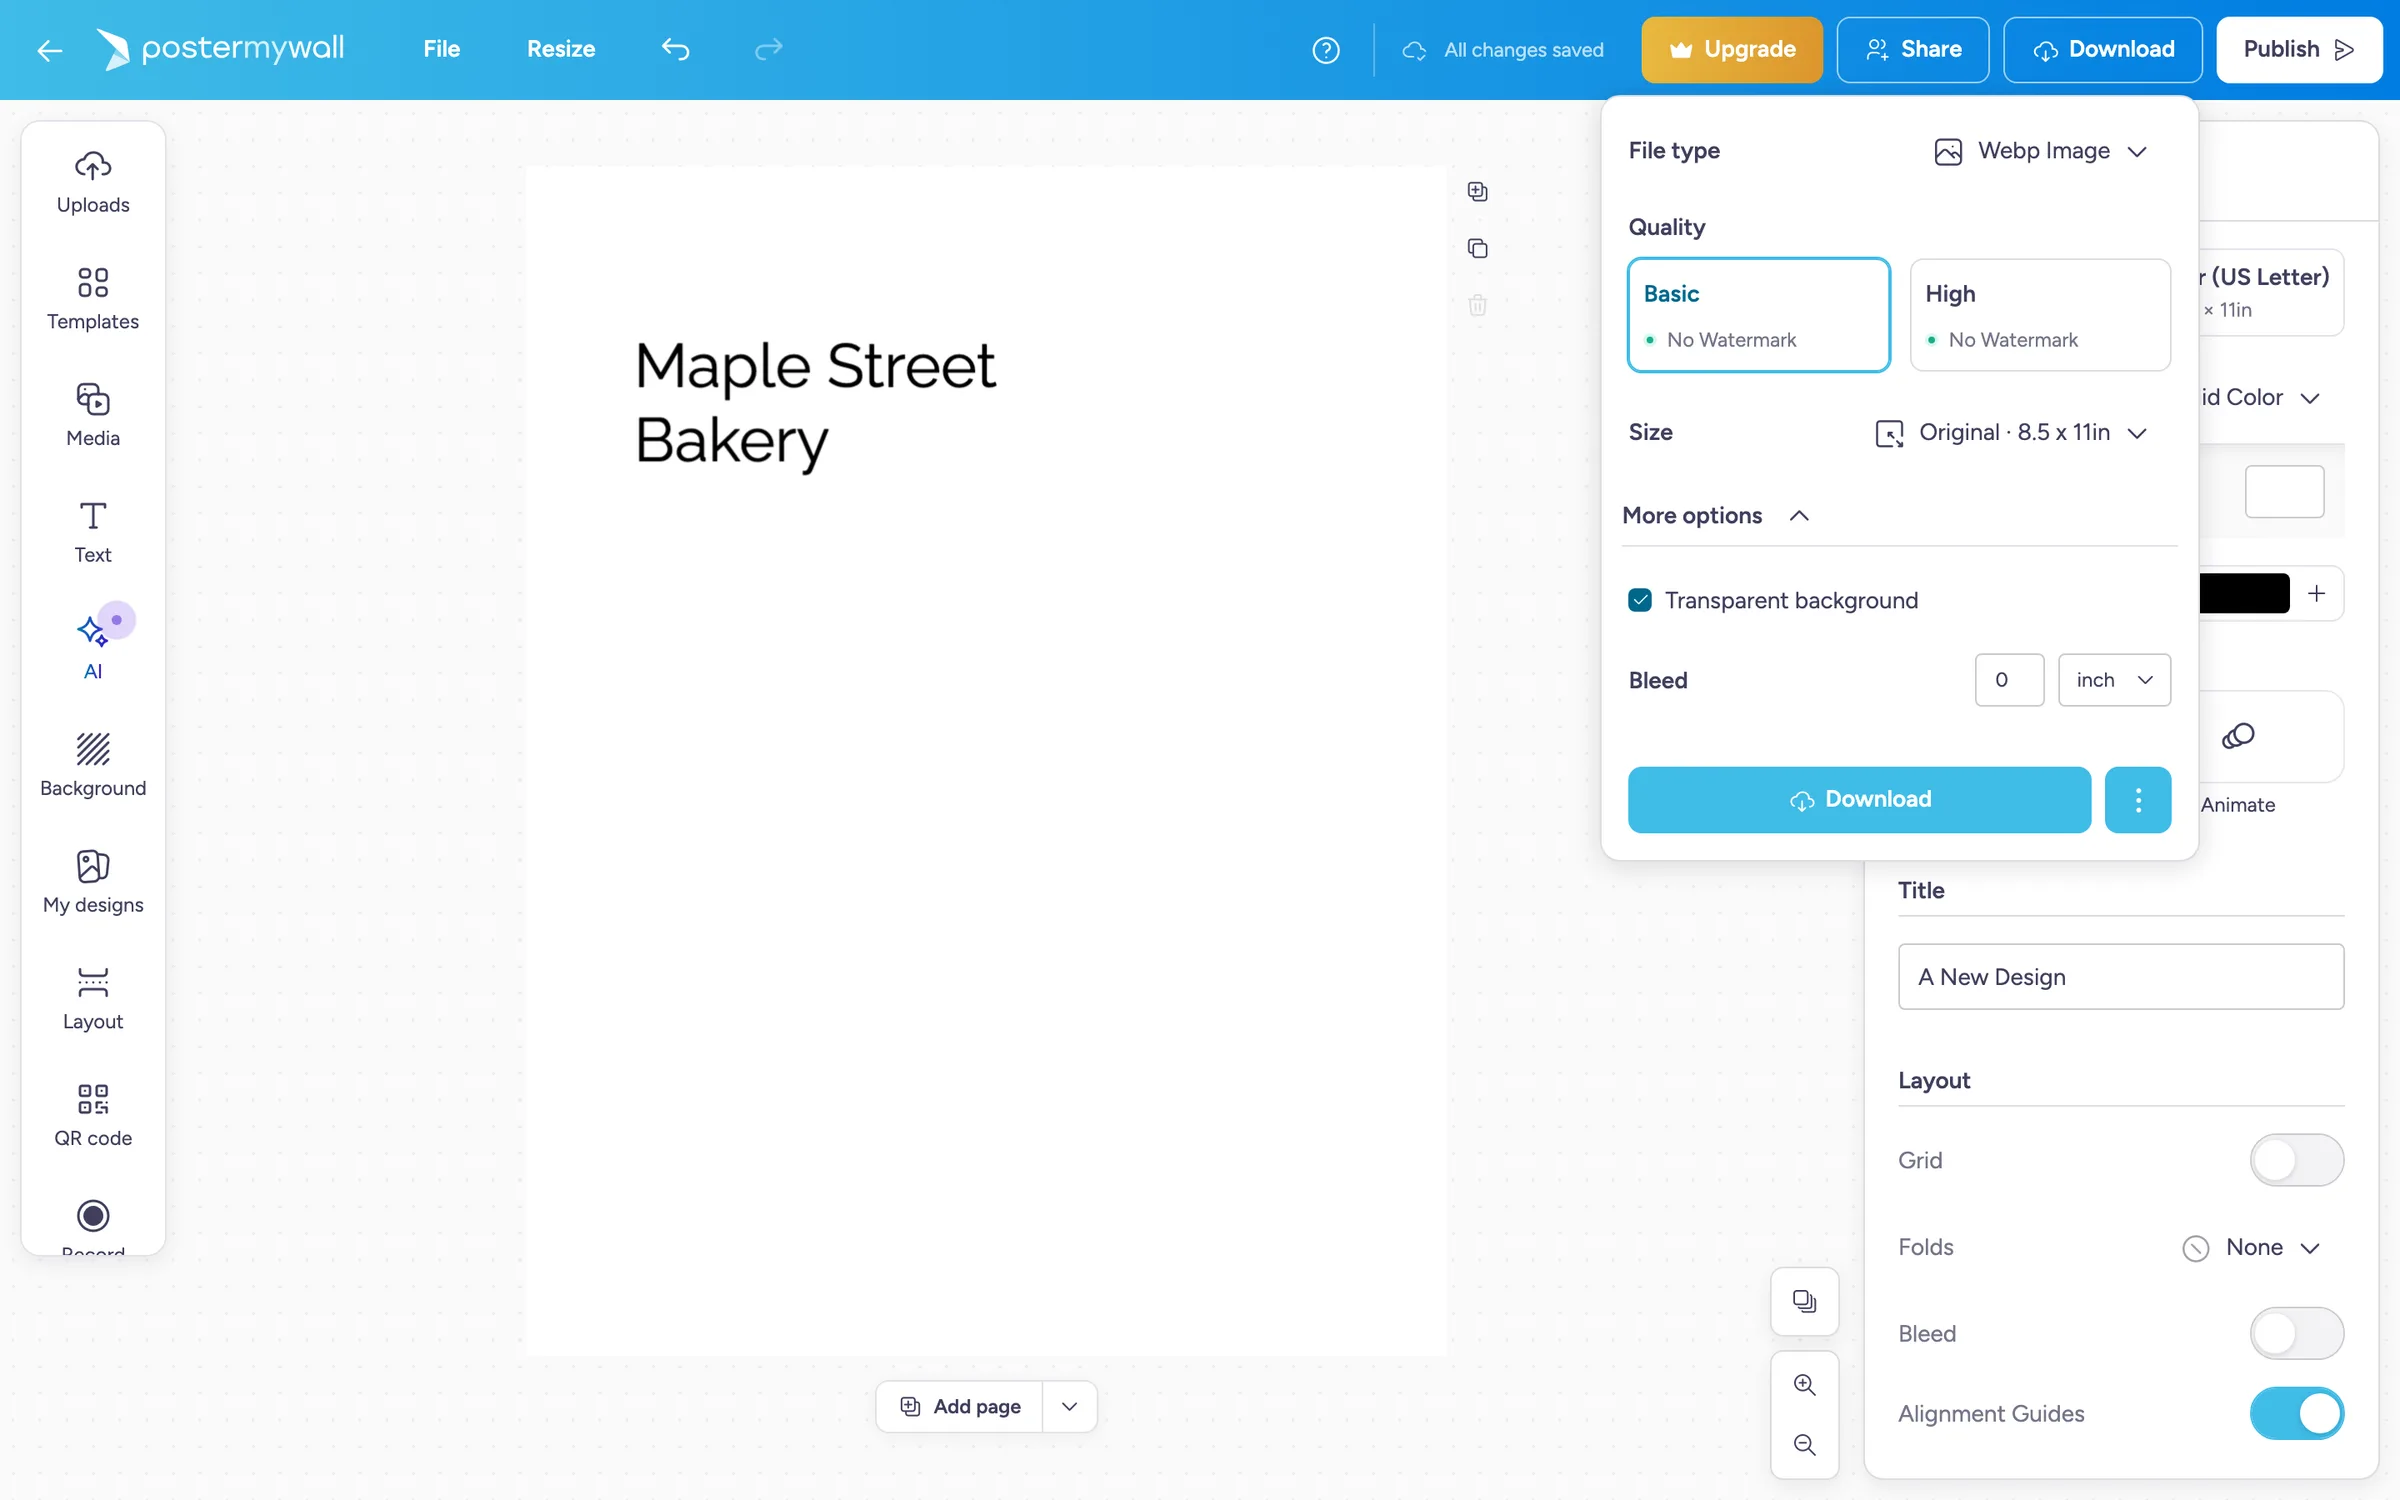Click the blue Download button in panel
The image size is (2400, 1500).
click(x=1859, y=799)
